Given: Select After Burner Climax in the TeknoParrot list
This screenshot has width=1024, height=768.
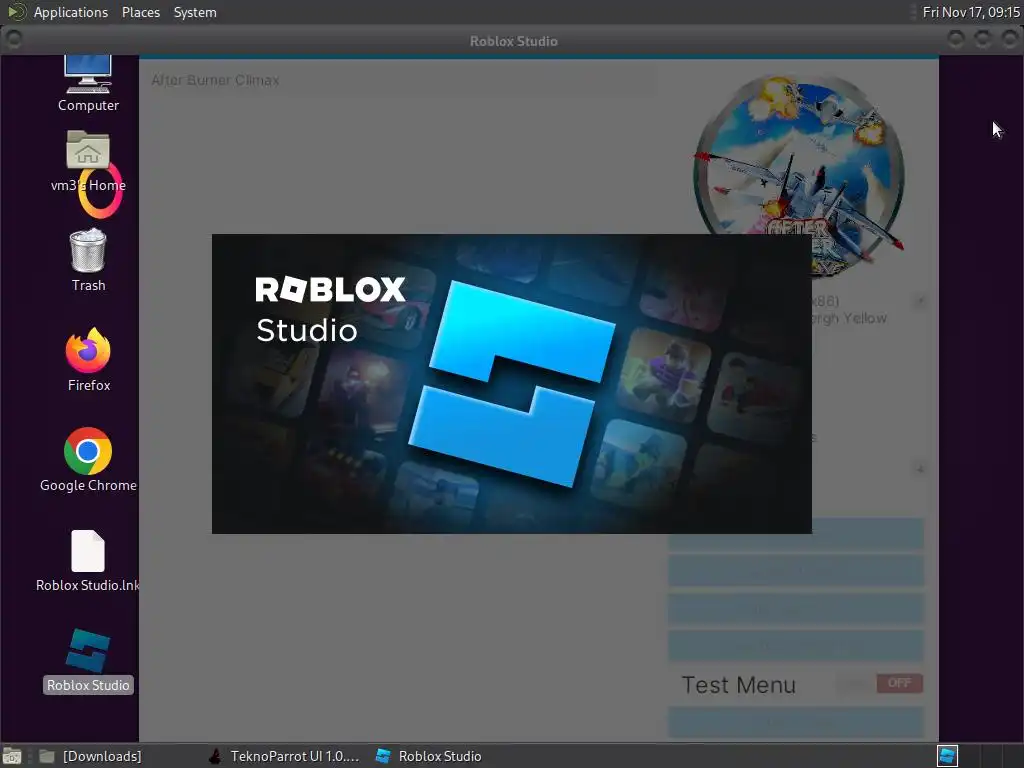Looking at the screenshot, I should point(215,80).
